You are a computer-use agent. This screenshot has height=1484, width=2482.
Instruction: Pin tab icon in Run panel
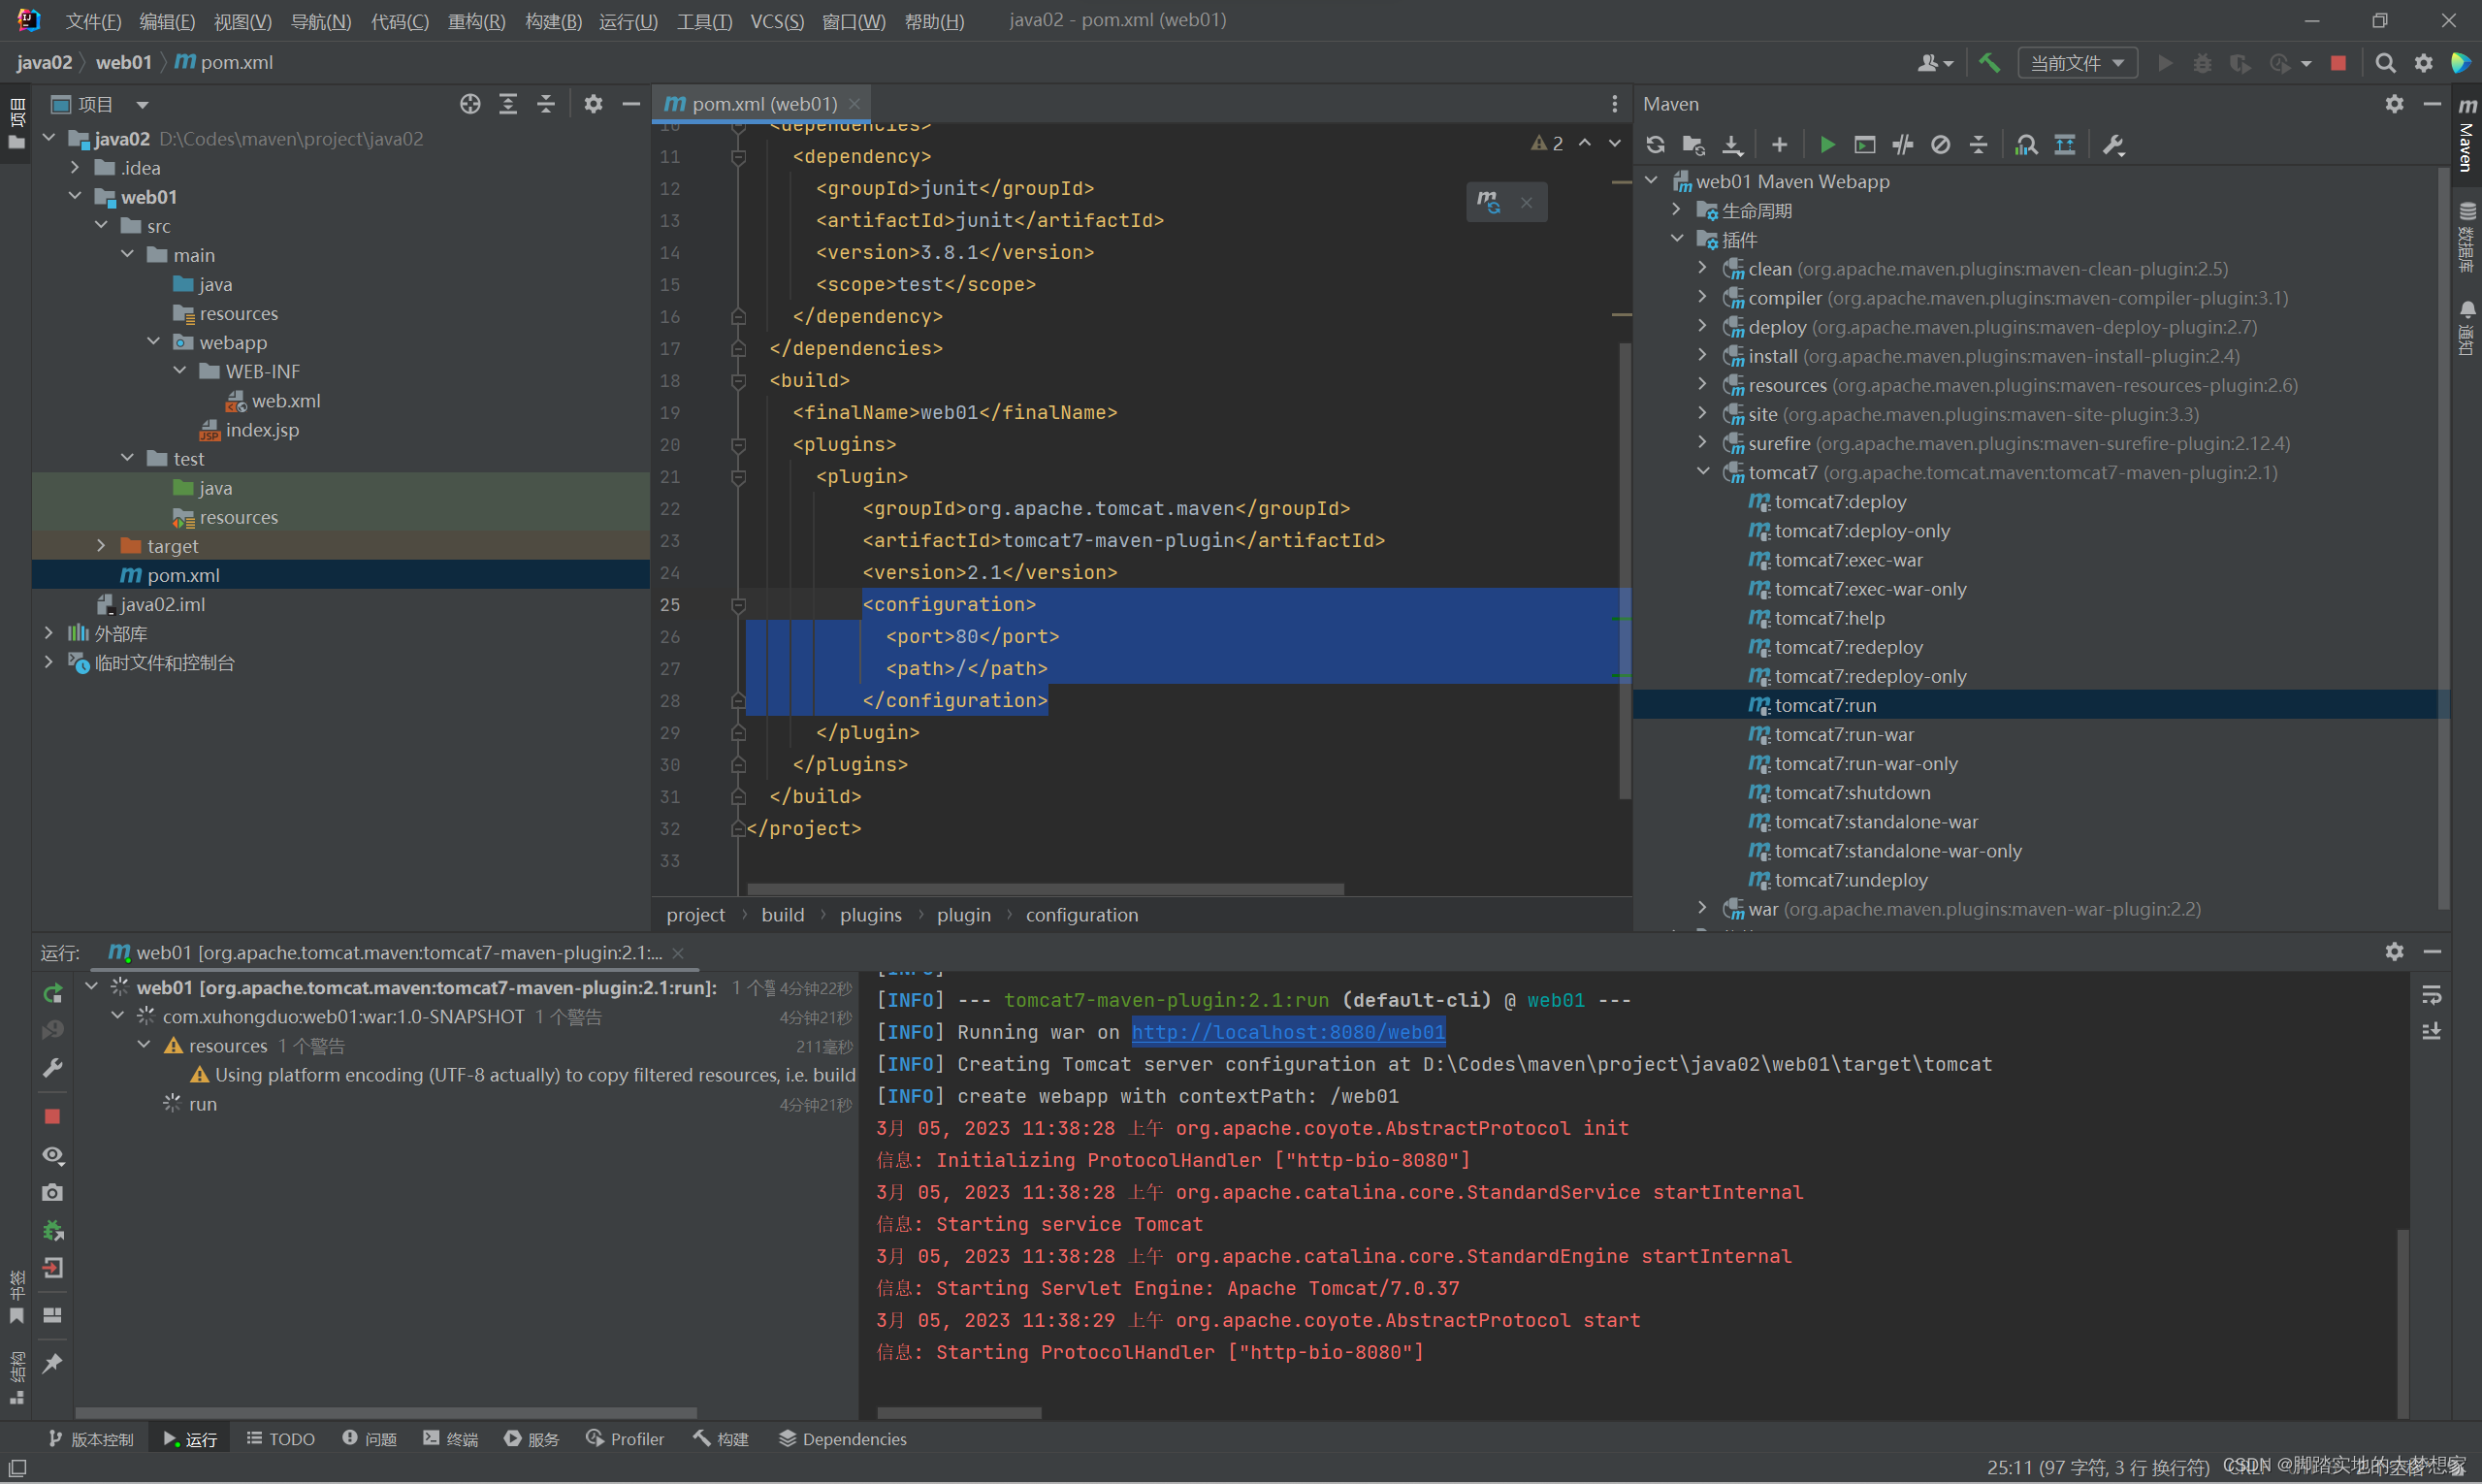(53, 1363)
